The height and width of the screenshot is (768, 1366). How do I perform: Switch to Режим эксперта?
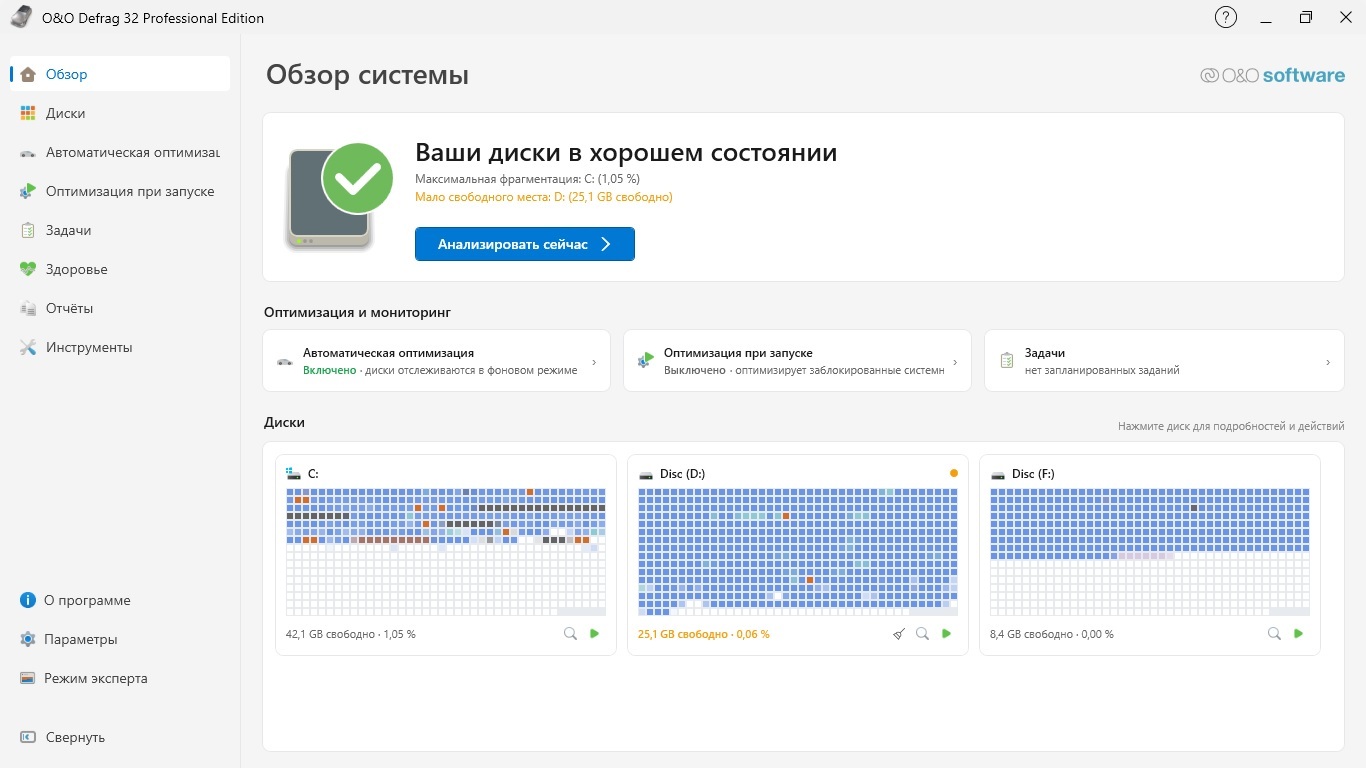[120, 678]
